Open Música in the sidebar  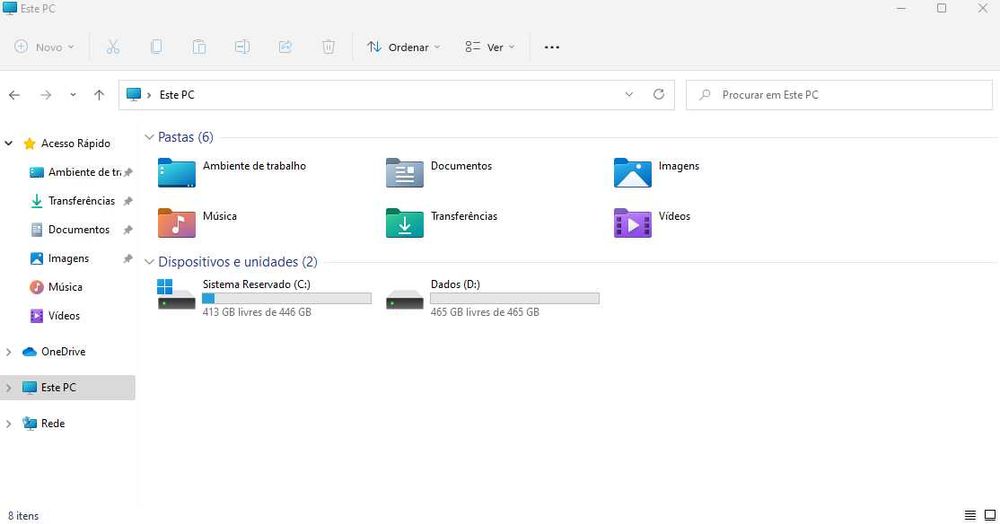click(56, 287)
